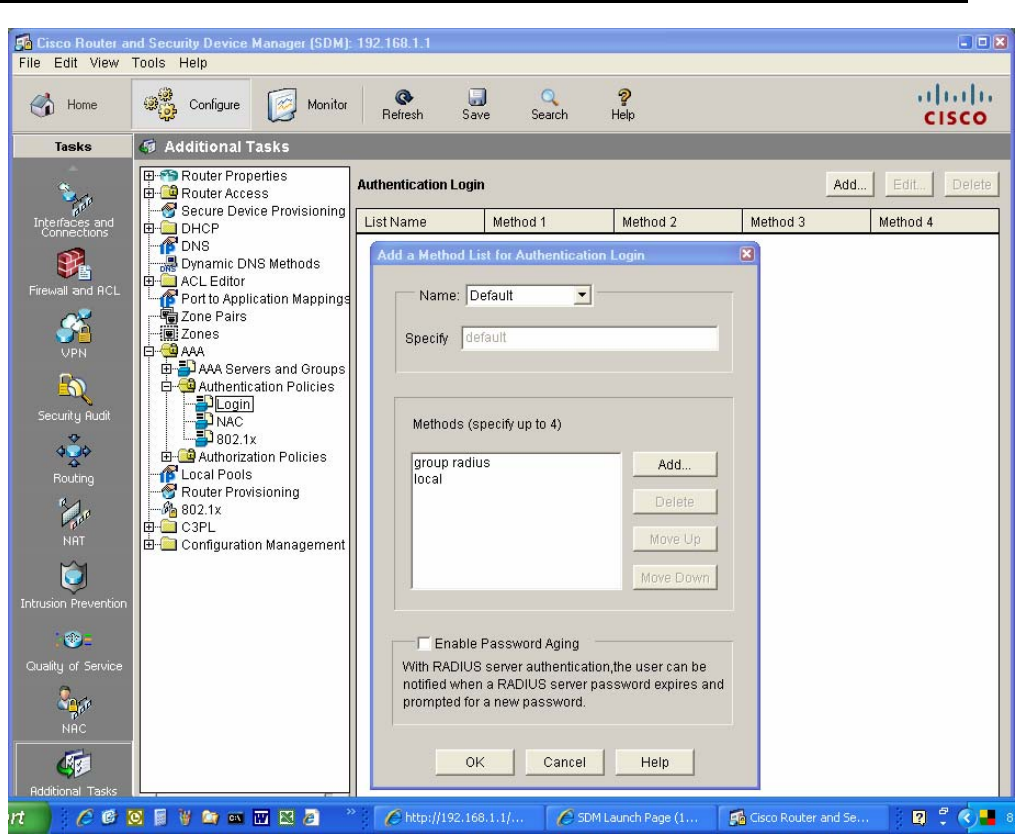The image size is (1015, 834).
Task: Open the NAT task in sidebar
Action: [x=73, y=522]
